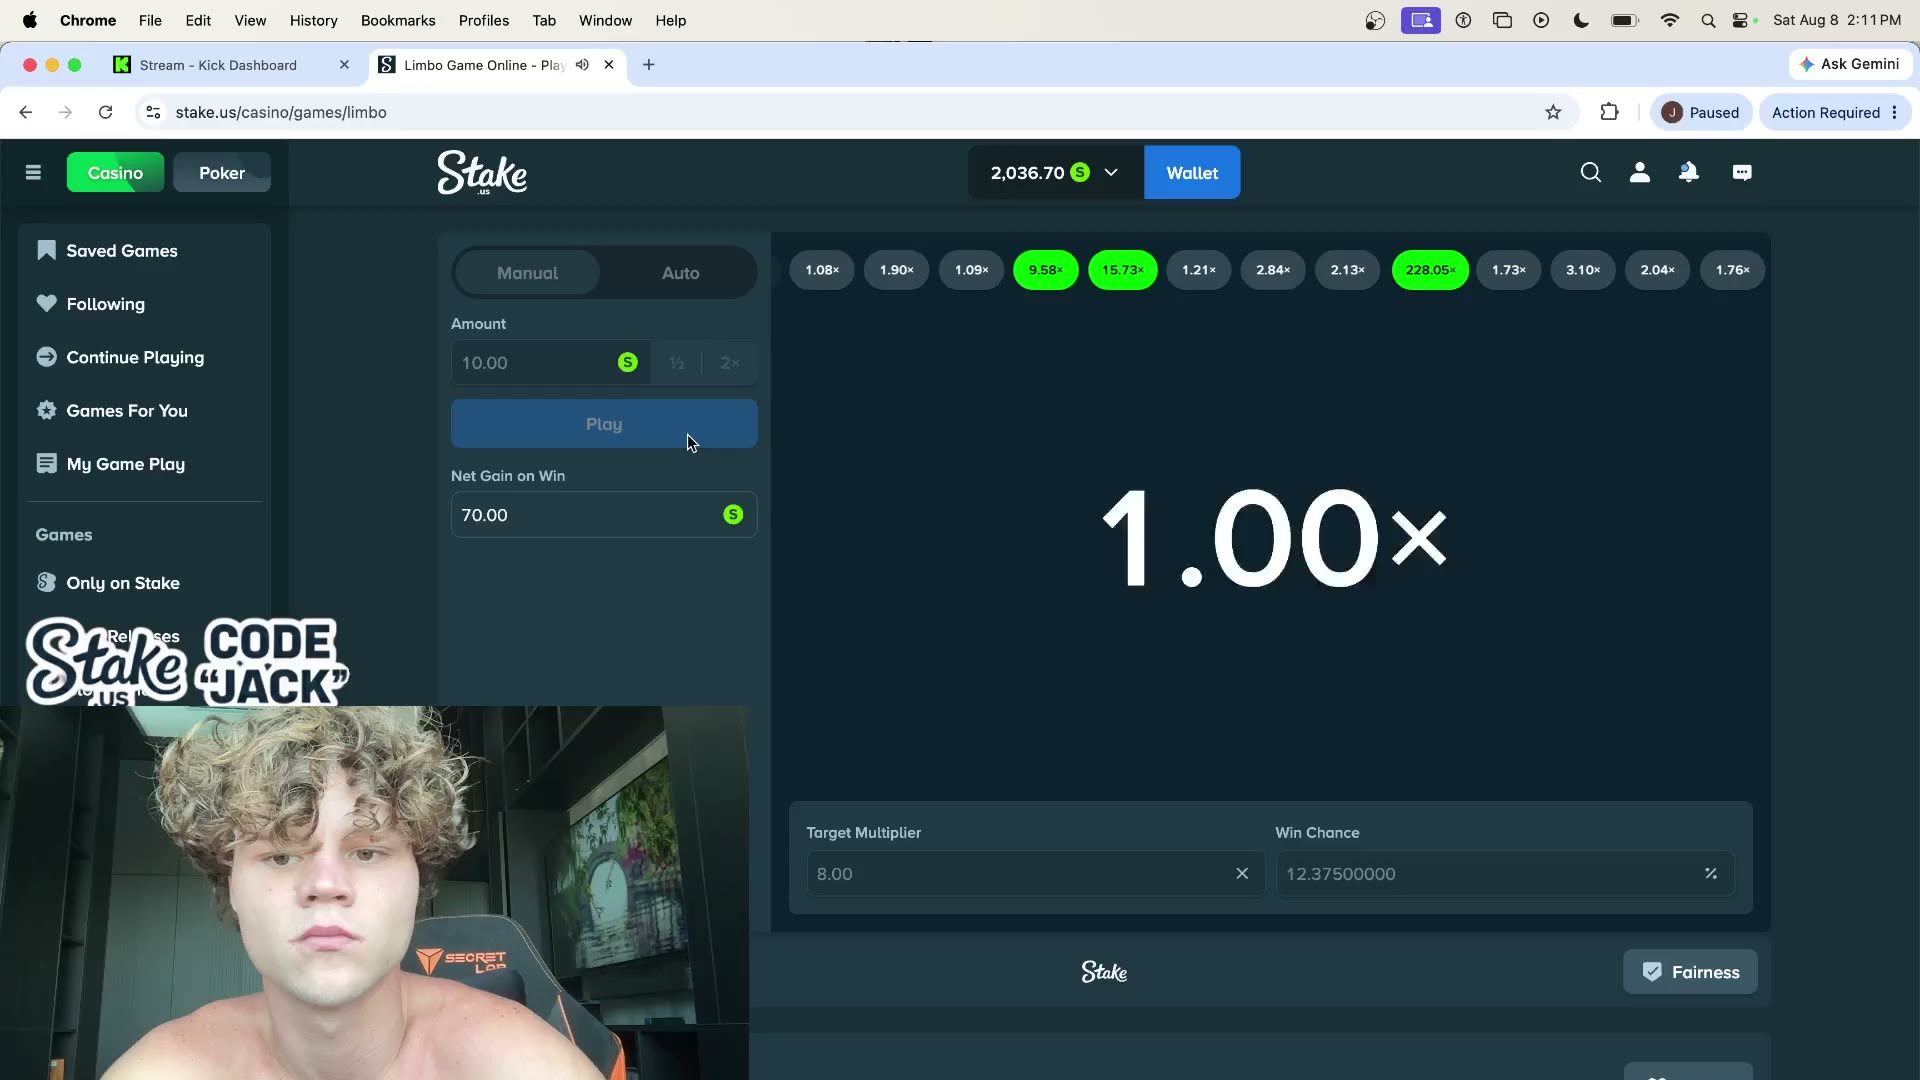Open the notifications bell
This screenshot has width=1920, height=1080.
click(x=1689, y=173)
